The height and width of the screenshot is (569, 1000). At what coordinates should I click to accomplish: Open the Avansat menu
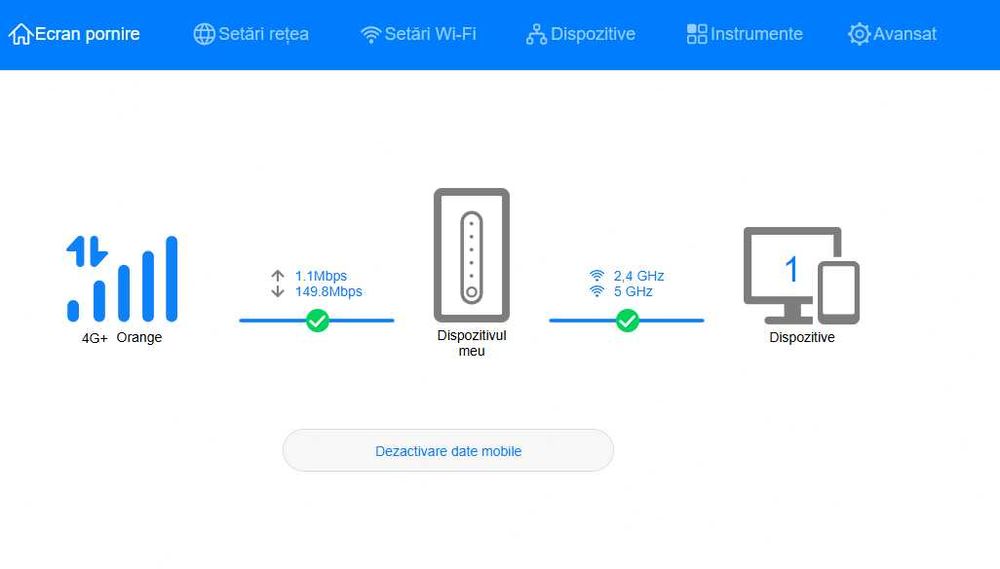point(892,34)
